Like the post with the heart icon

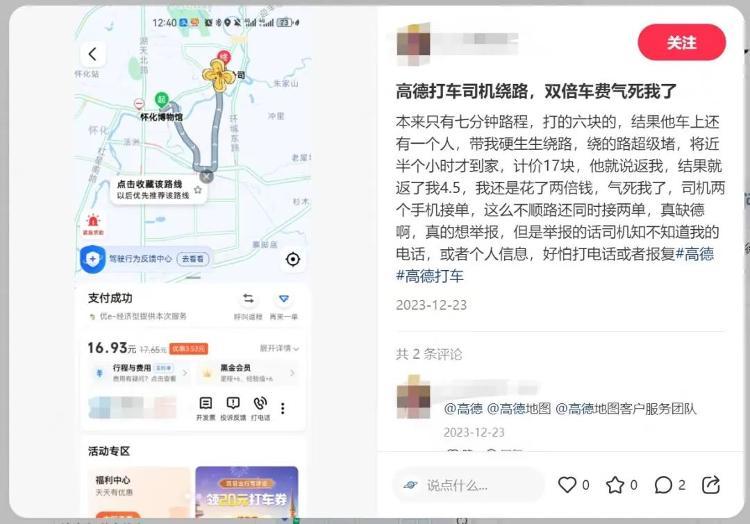567,485
